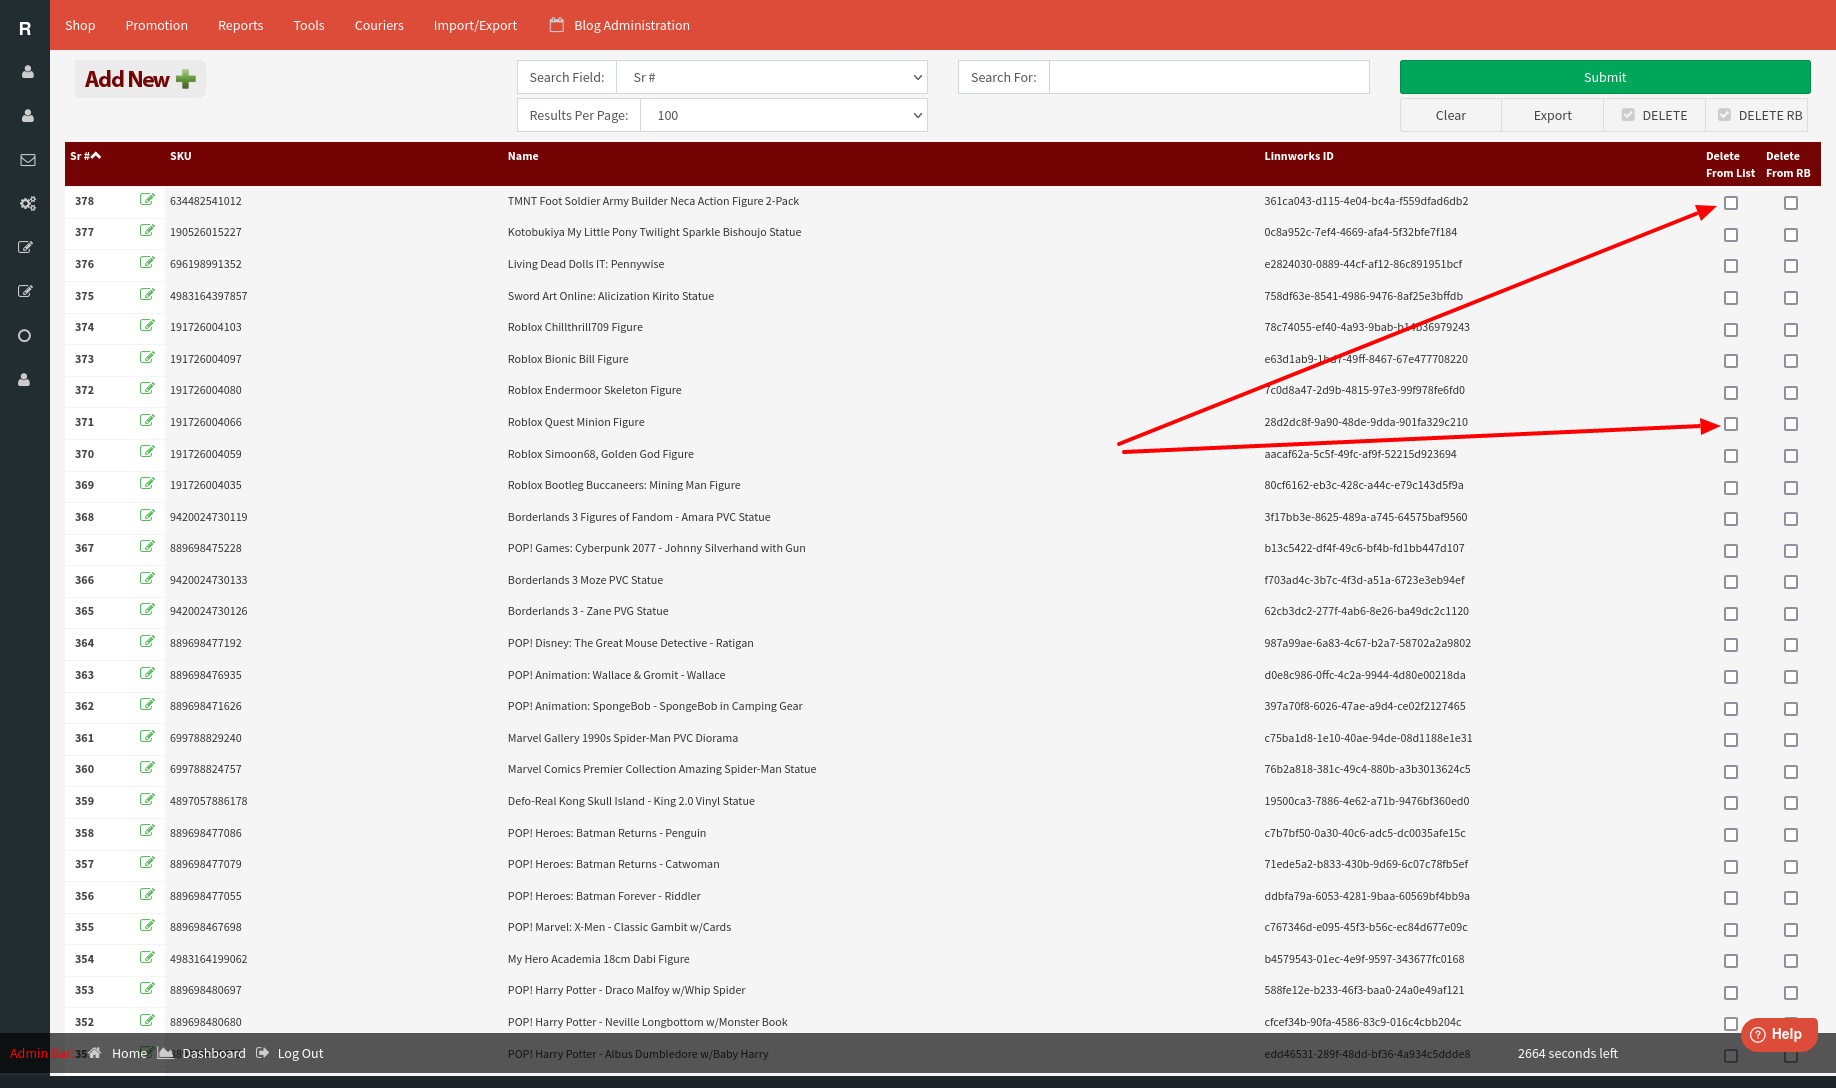Edit row 378 TMNT Foot Soldier entry
This screenshot has width=1836, height=1088.
[x=147, y=199]
